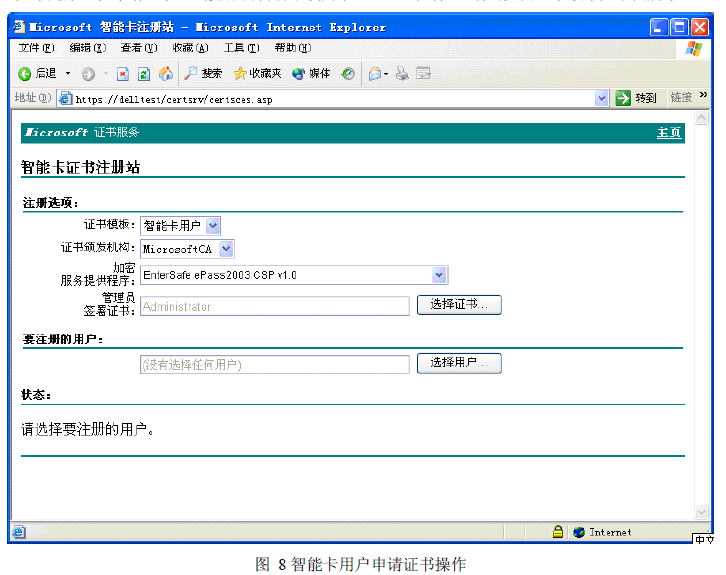The width and height of the screenshot is (726, 575).
Task: Open the View (查看) menu
Action: [x=139, y=48]
